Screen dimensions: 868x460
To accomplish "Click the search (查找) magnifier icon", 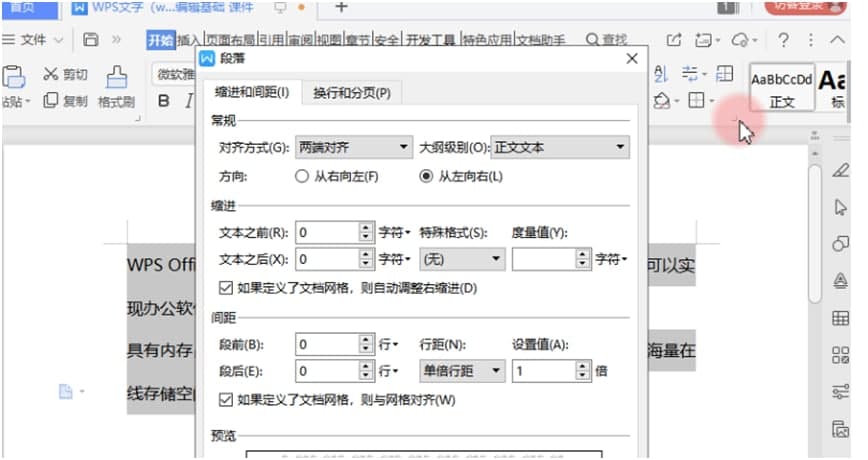I will (x=592, y=40).
